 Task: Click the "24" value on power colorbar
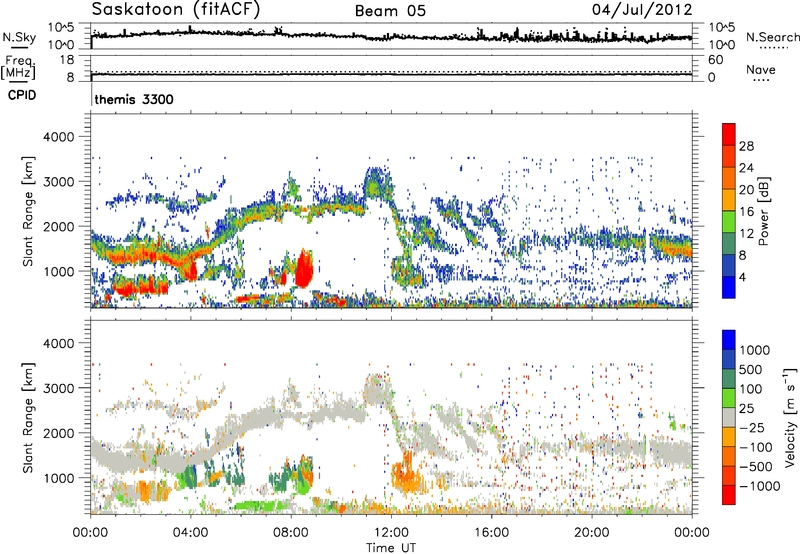click(746, 168)
